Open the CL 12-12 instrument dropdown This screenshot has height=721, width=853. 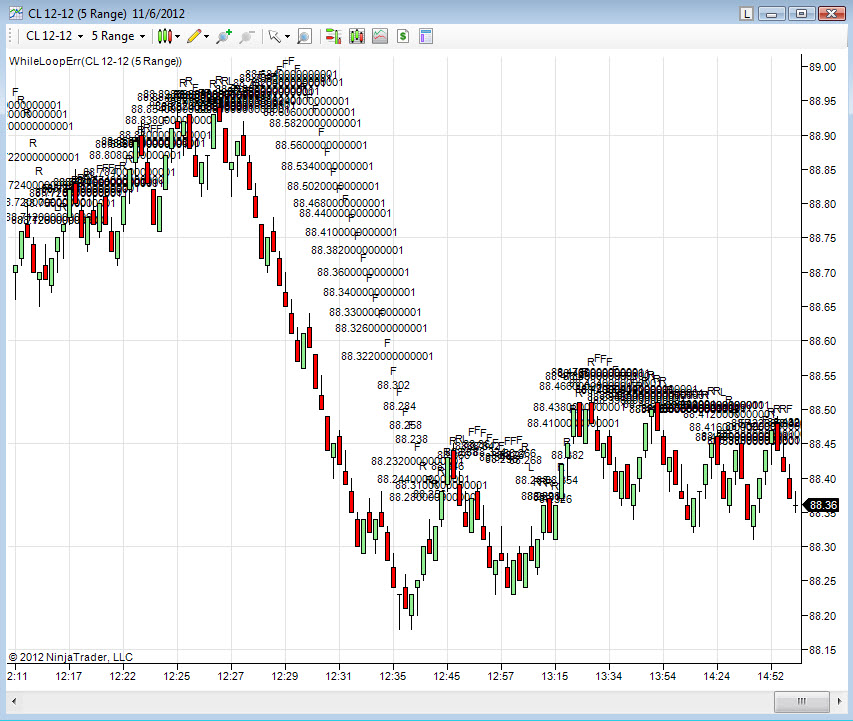point(54,36)
